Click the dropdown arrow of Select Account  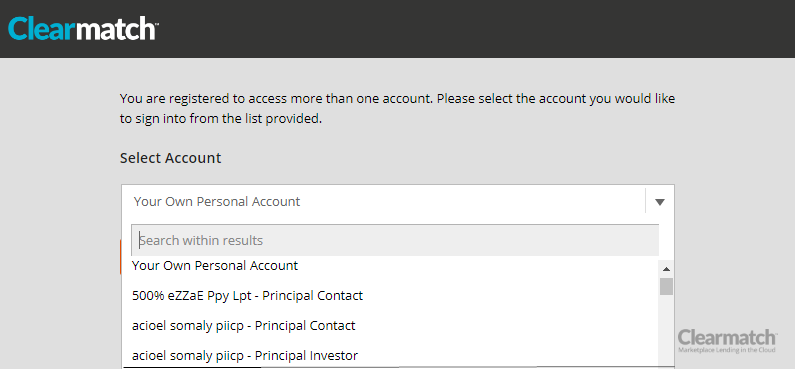[659, 202]
